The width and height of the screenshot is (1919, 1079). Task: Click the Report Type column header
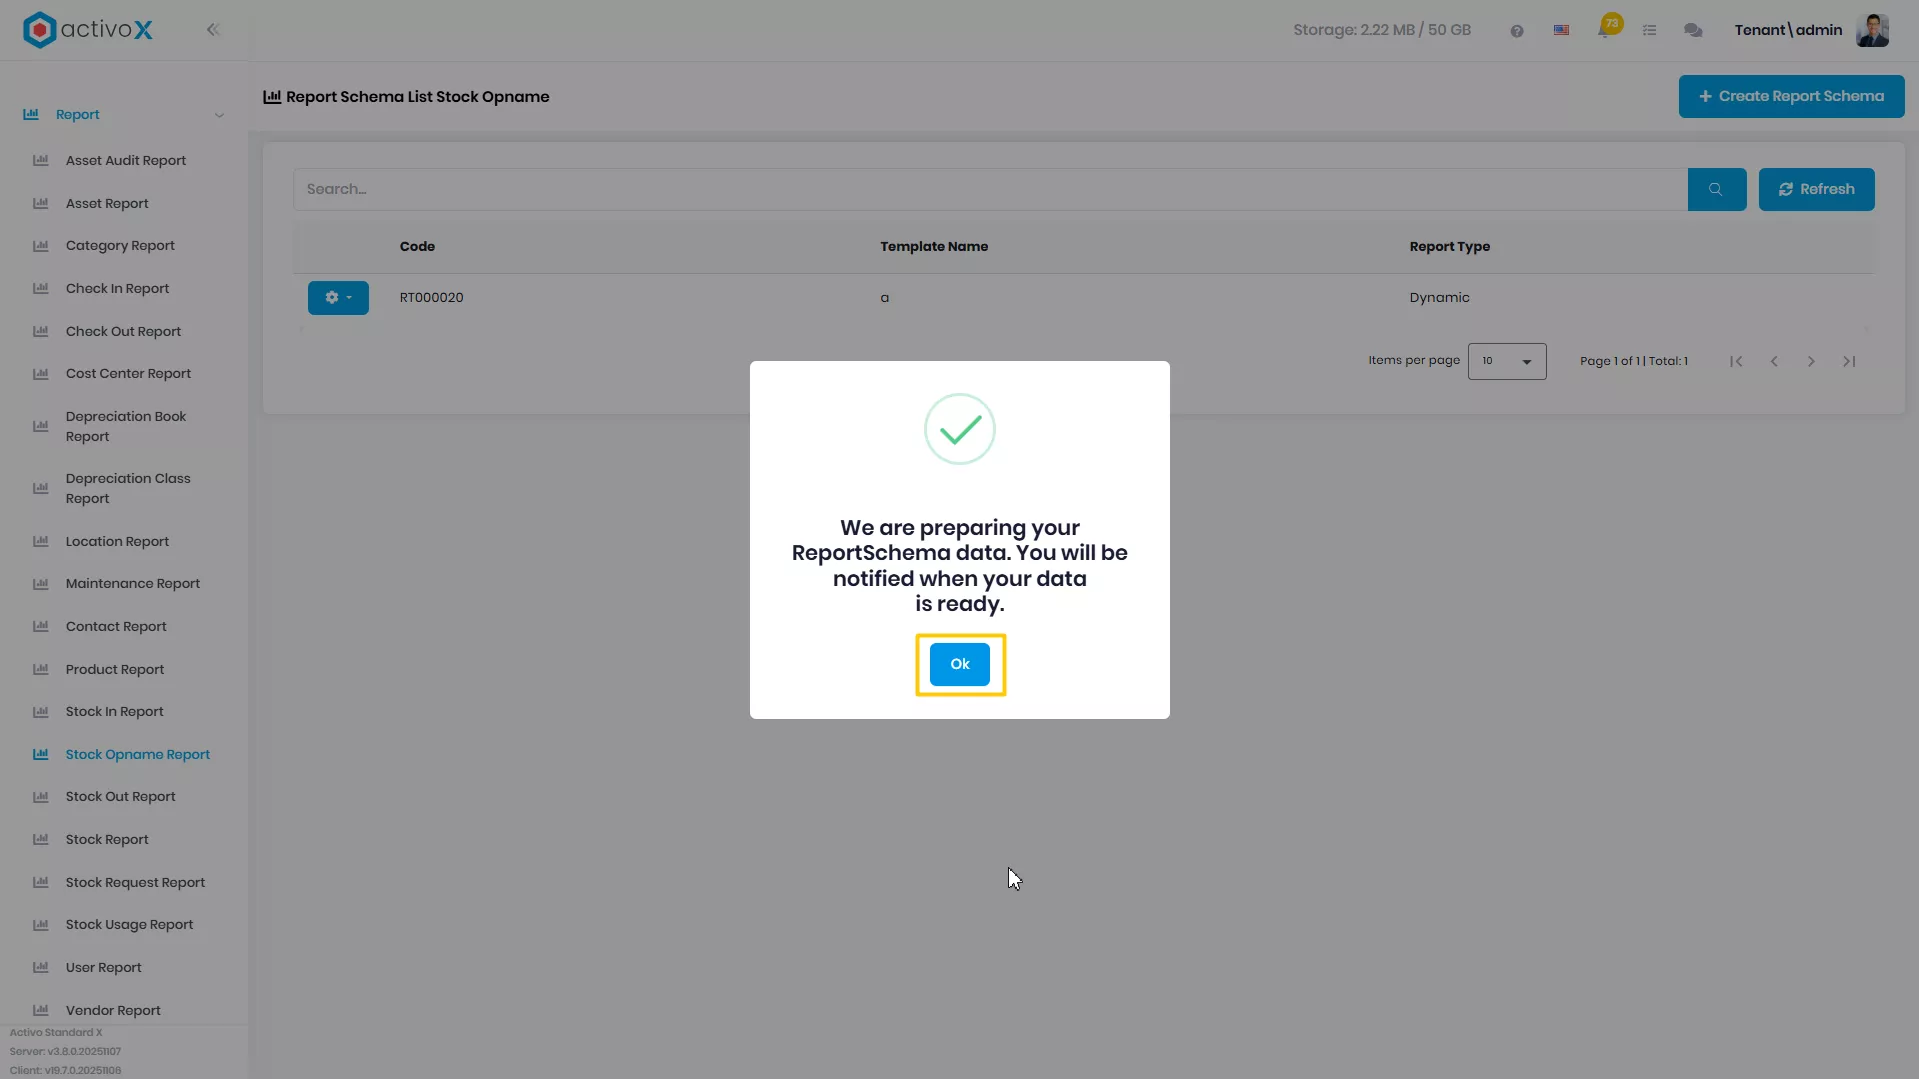pyautogui.click(x=1449, y=247)
